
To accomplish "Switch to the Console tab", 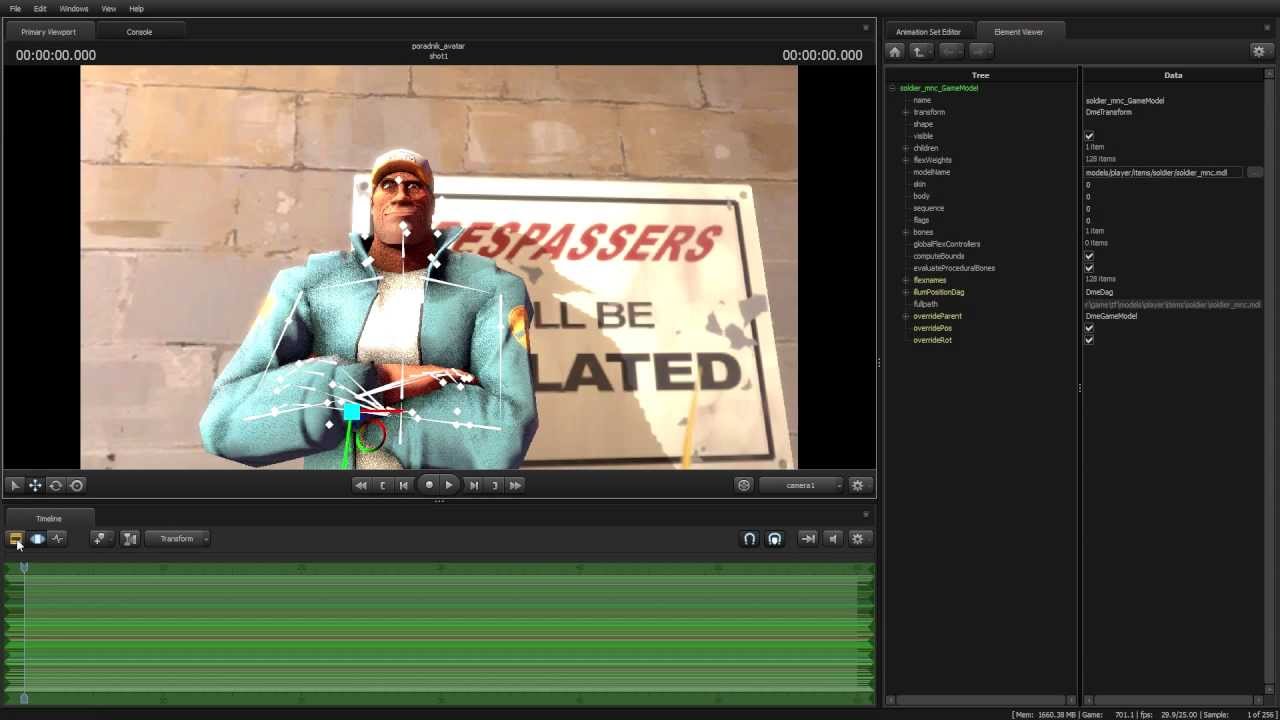I will (139, 32).
